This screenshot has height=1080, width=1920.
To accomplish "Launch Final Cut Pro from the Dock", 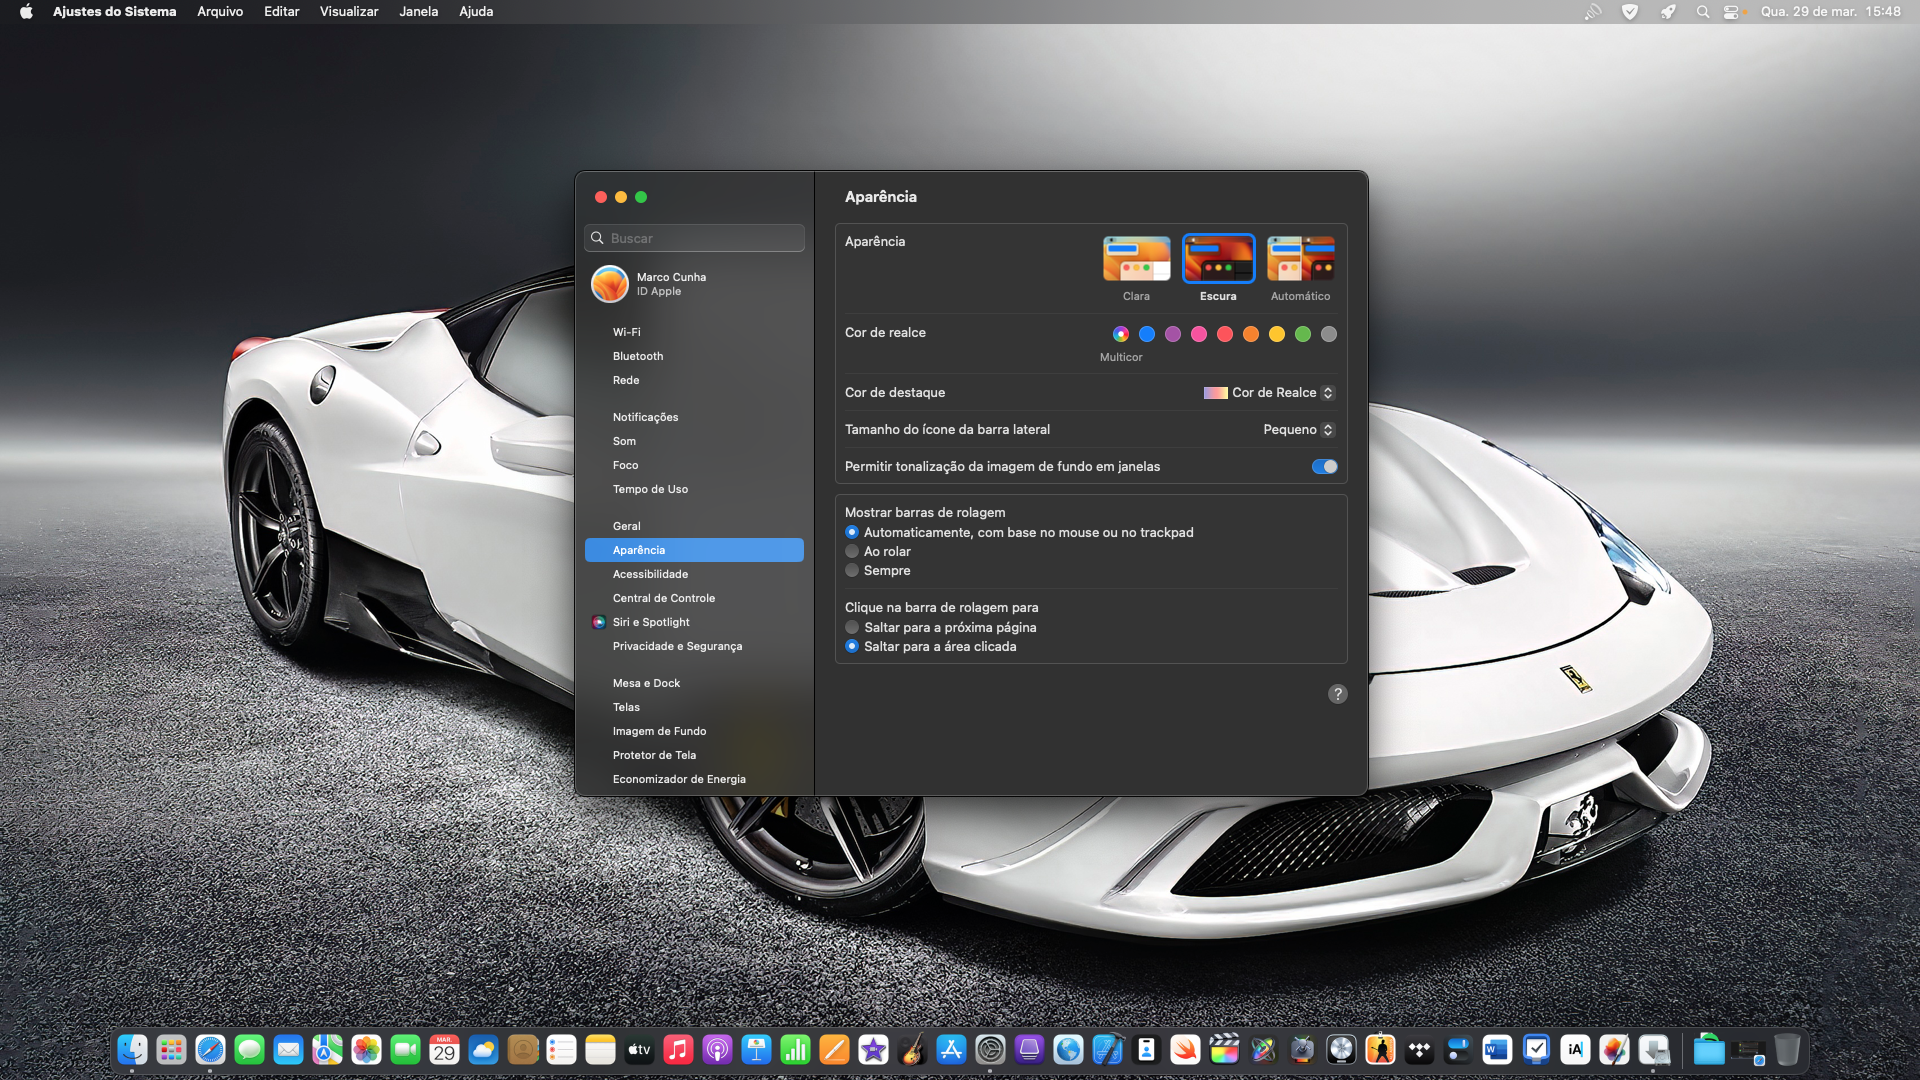I will click(x=1224, y=1049).
